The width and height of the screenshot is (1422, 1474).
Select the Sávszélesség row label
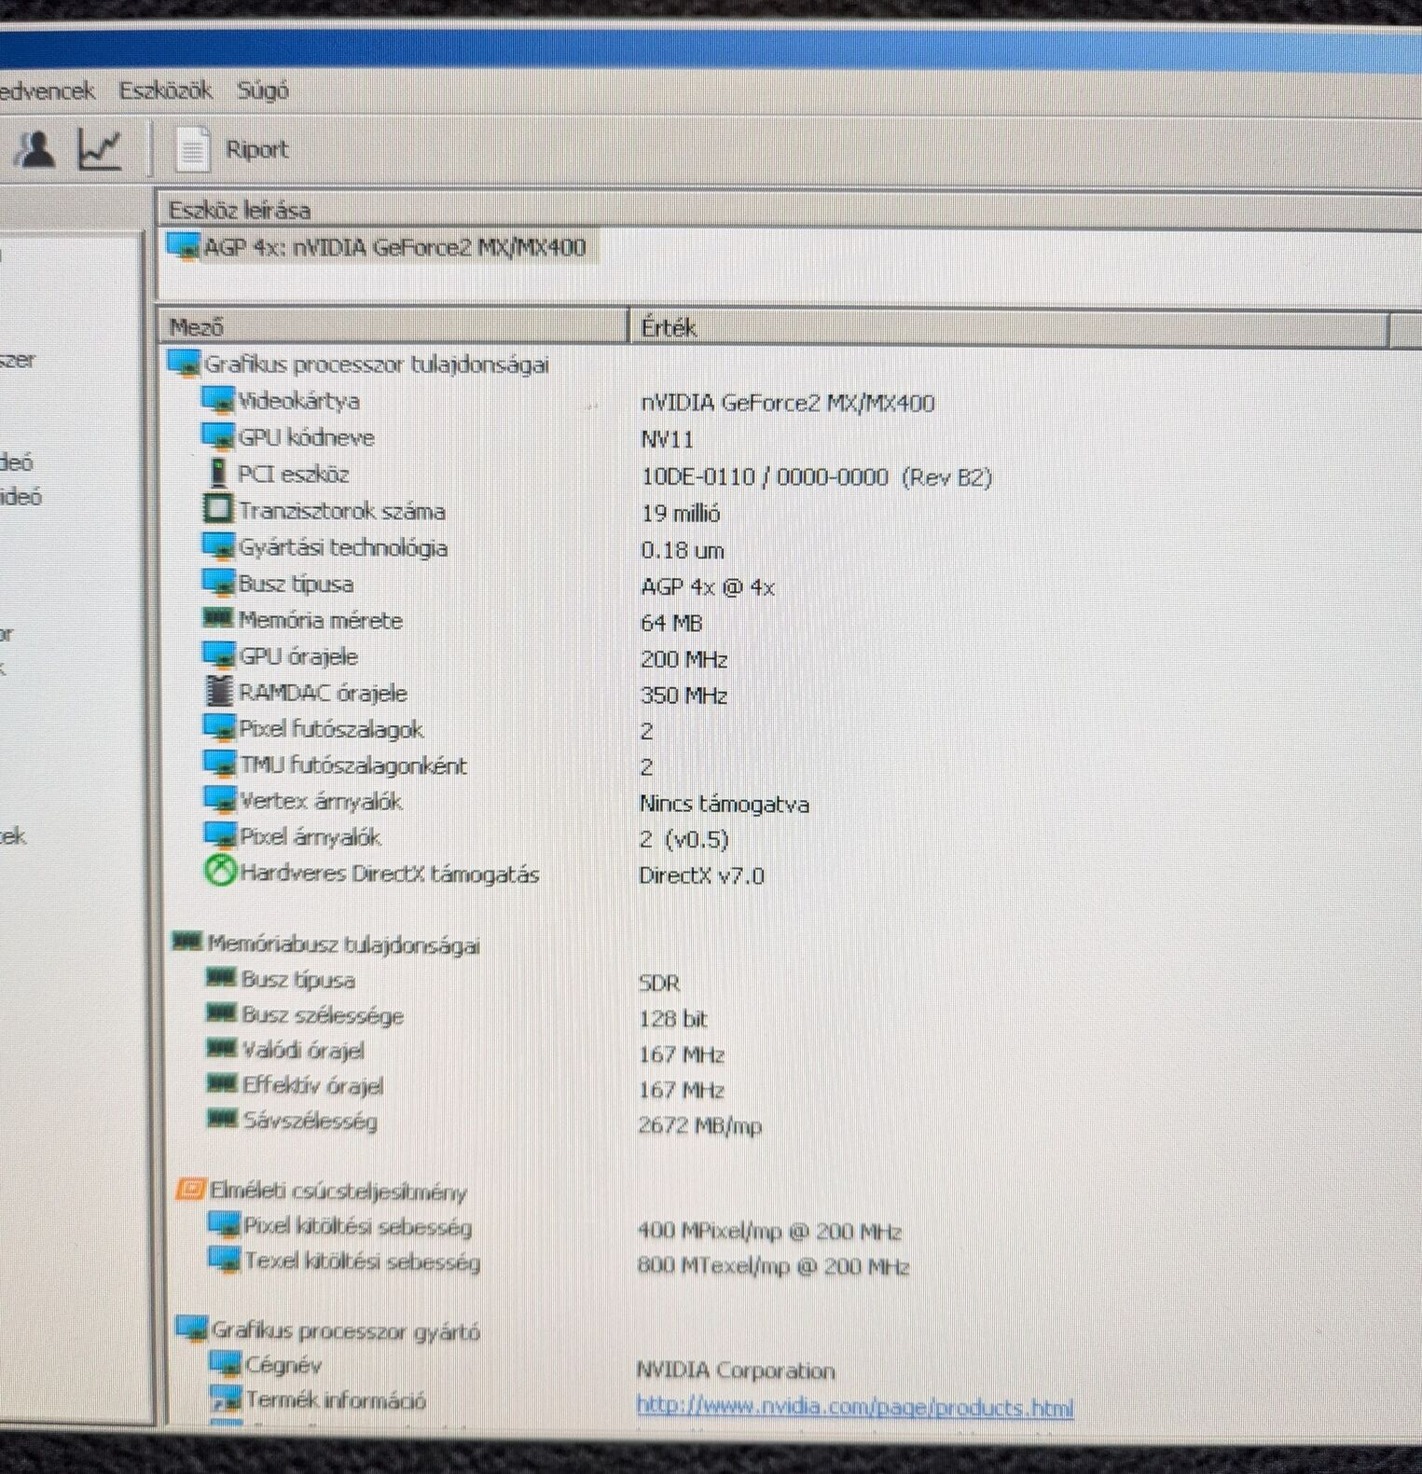tap(310, 1121)
